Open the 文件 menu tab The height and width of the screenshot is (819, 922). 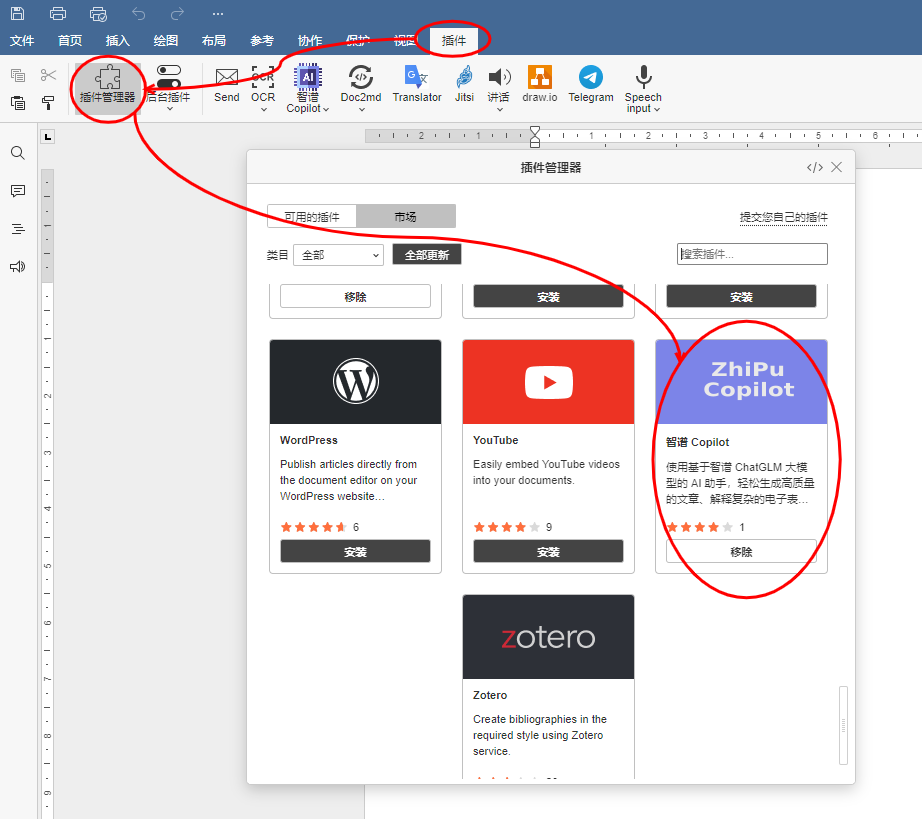click(22, 41)
